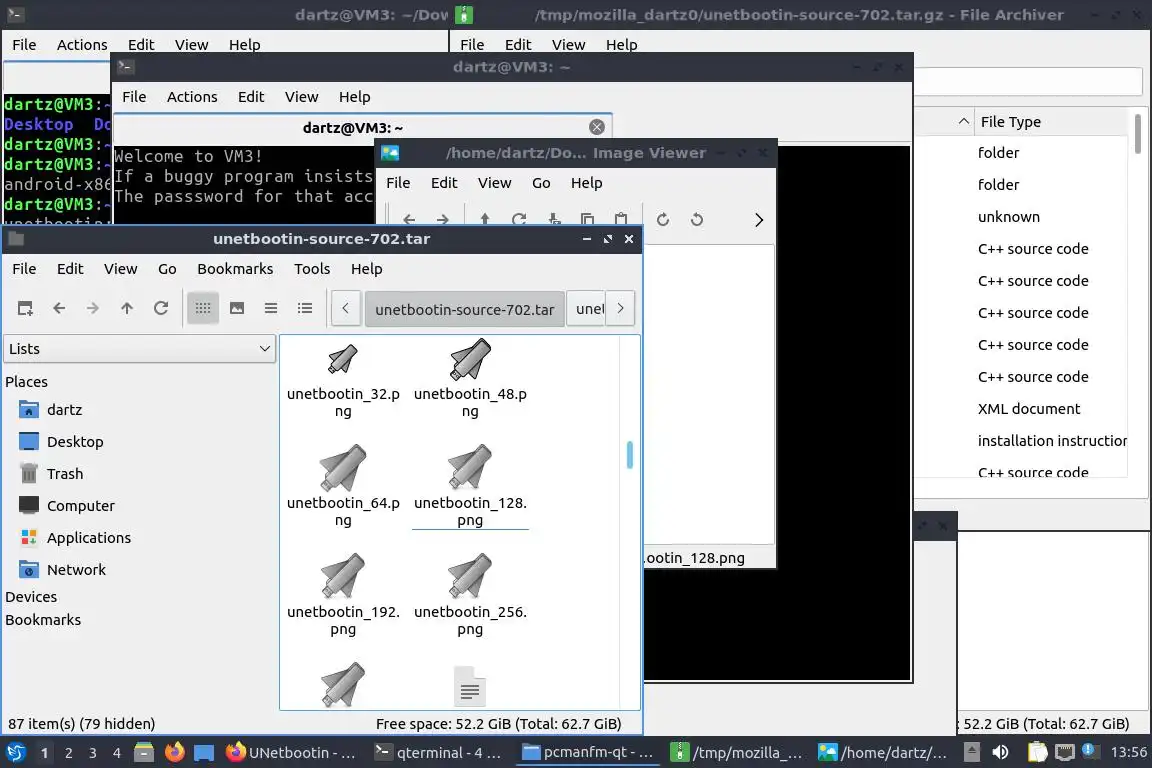This screenshot has height=768, width=1152.
Task: Open the start menu on taskbar
Action: pyautogui.click(x=15, y=753)
